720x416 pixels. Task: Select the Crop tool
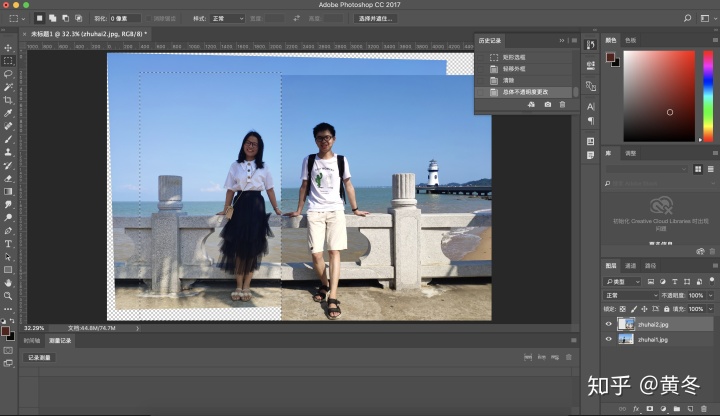click(x=8, y=100)
